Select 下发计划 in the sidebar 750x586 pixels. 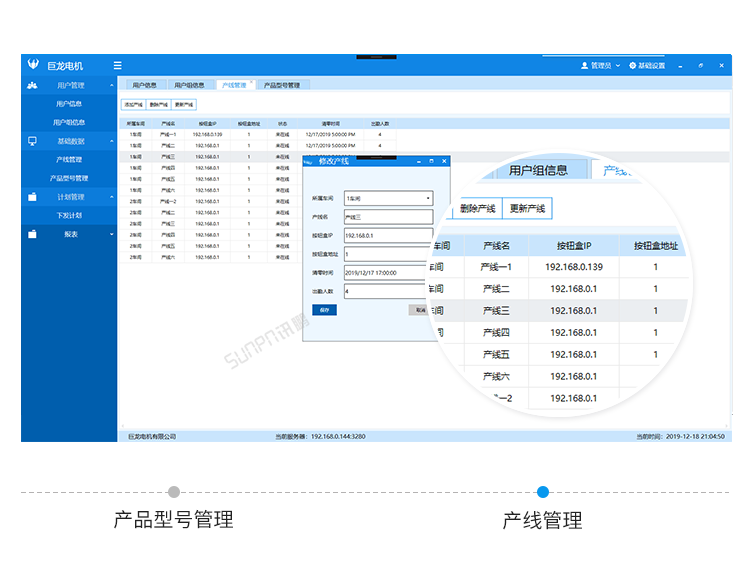point(69,215)
